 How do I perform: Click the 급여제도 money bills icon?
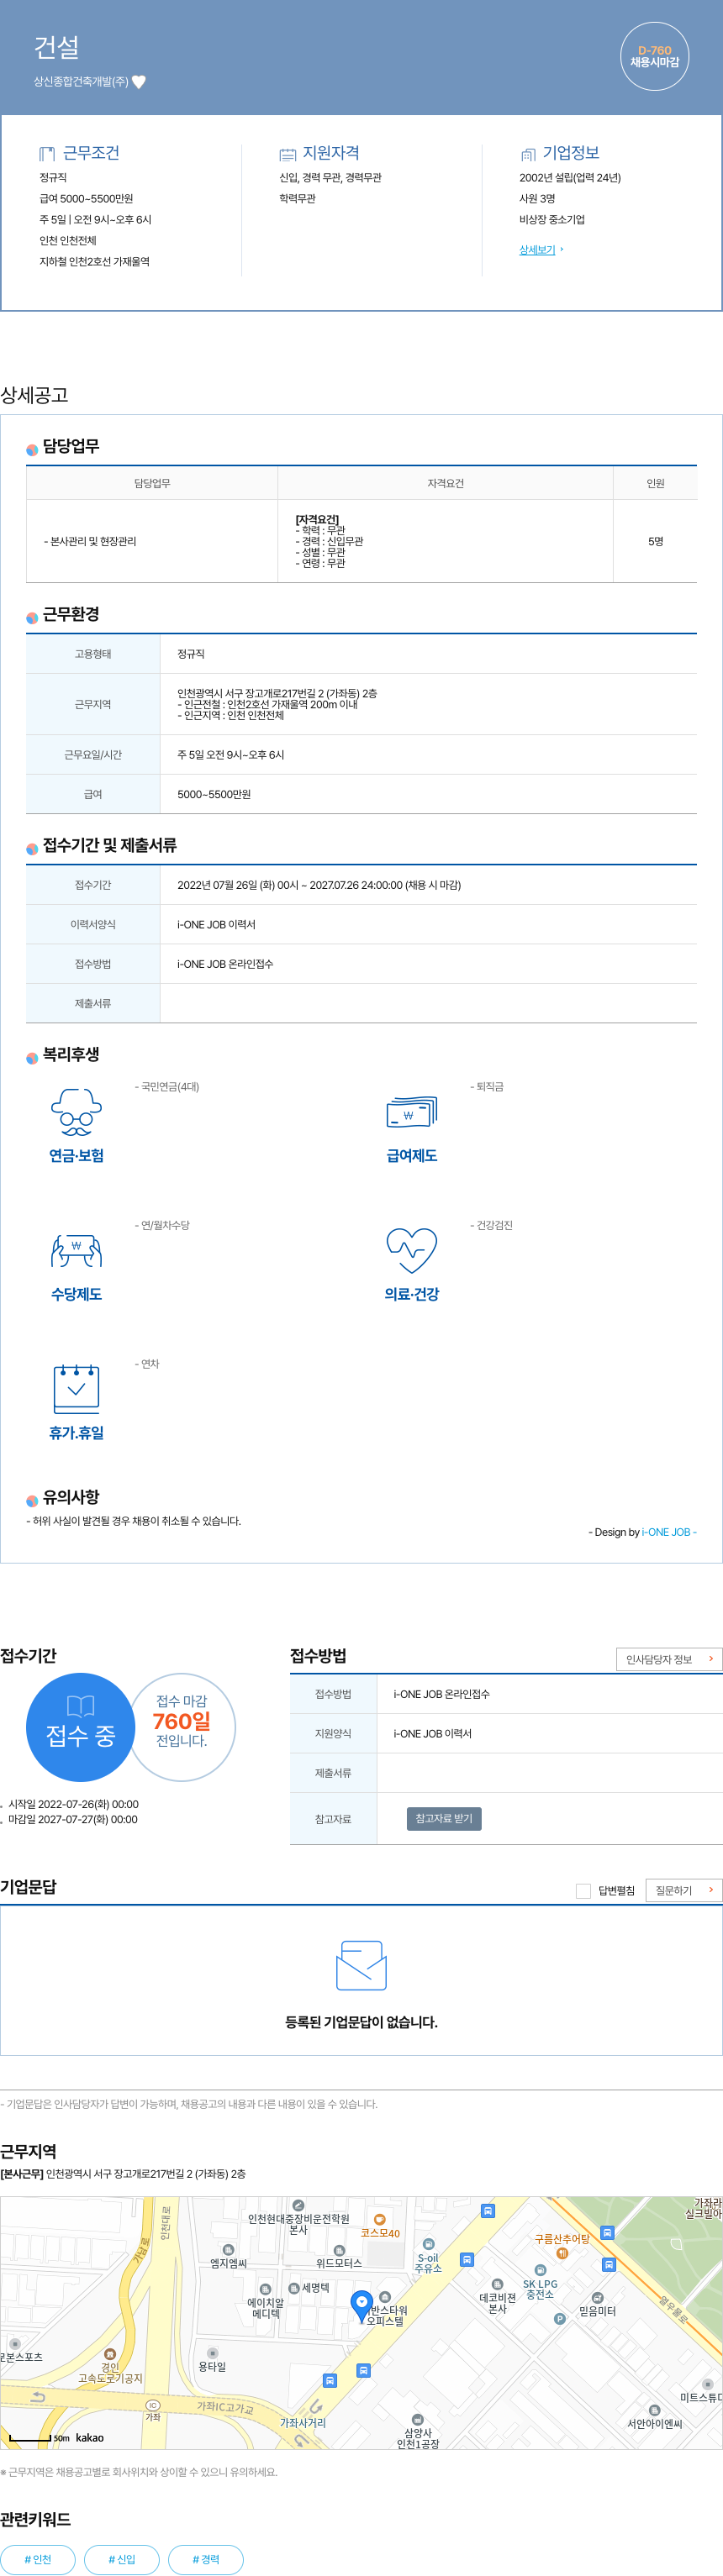(x=412, y=1113)
